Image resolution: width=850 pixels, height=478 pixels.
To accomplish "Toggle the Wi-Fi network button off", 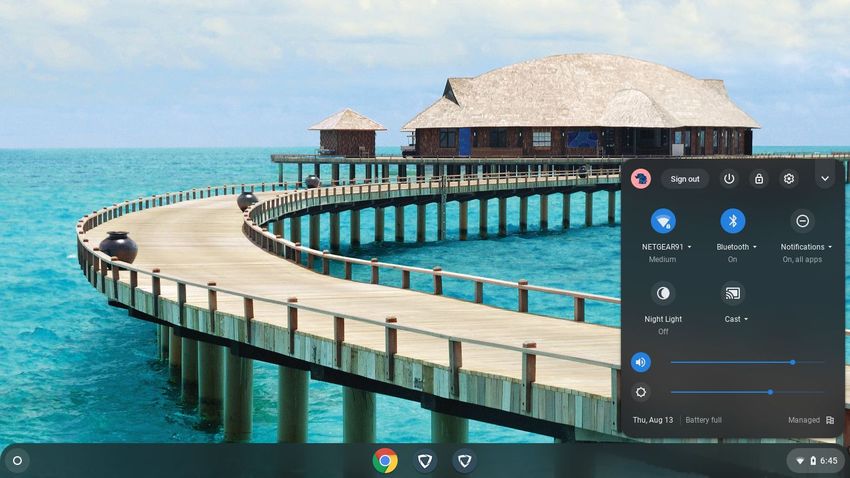I will (x=663, y=221).
